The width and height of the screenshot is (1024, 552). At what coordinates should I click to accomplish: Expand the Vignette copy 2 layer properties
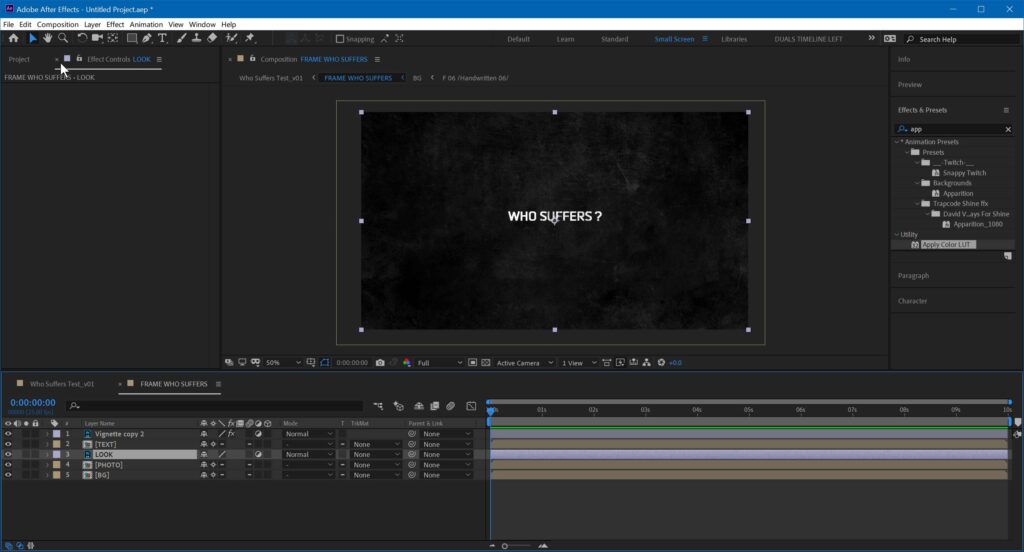[x=46, y=434]
